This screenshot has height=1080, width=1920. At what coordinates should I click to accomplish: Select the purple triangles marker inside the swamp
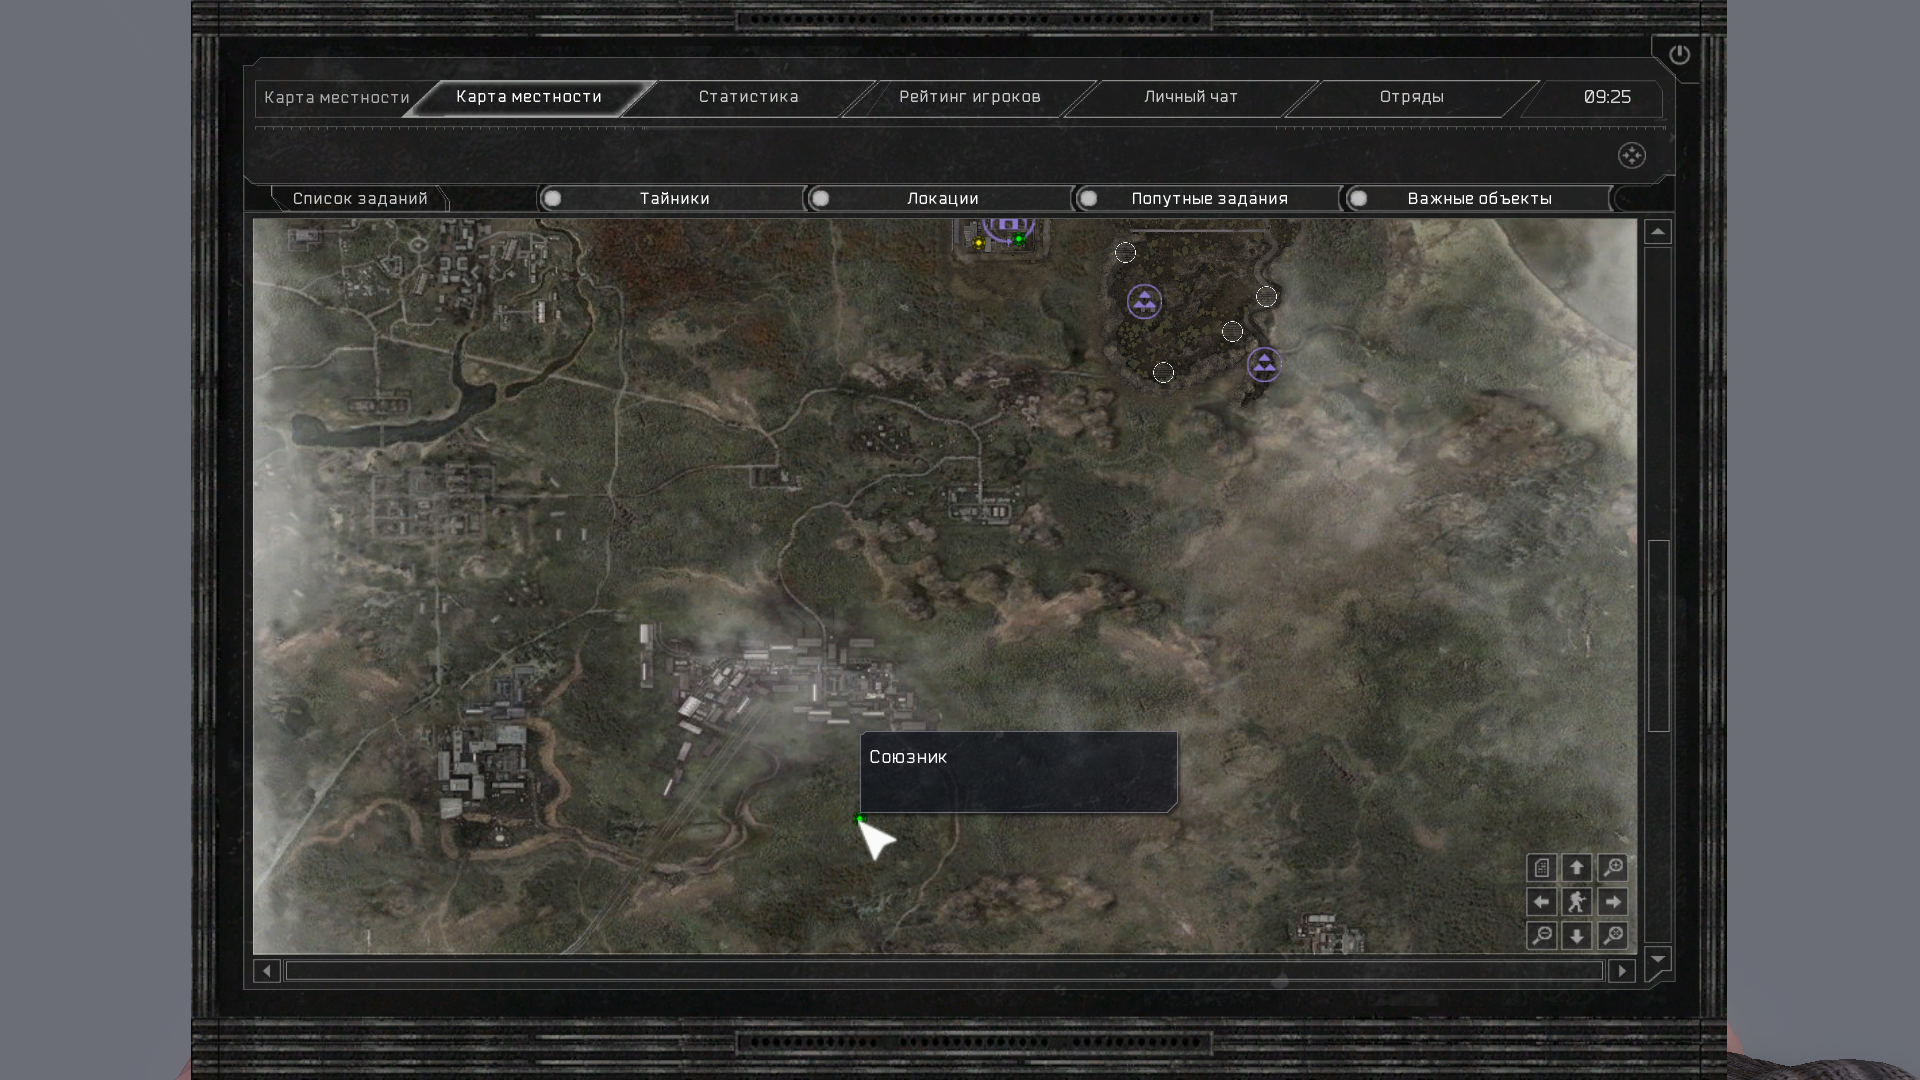(1144, 301)
